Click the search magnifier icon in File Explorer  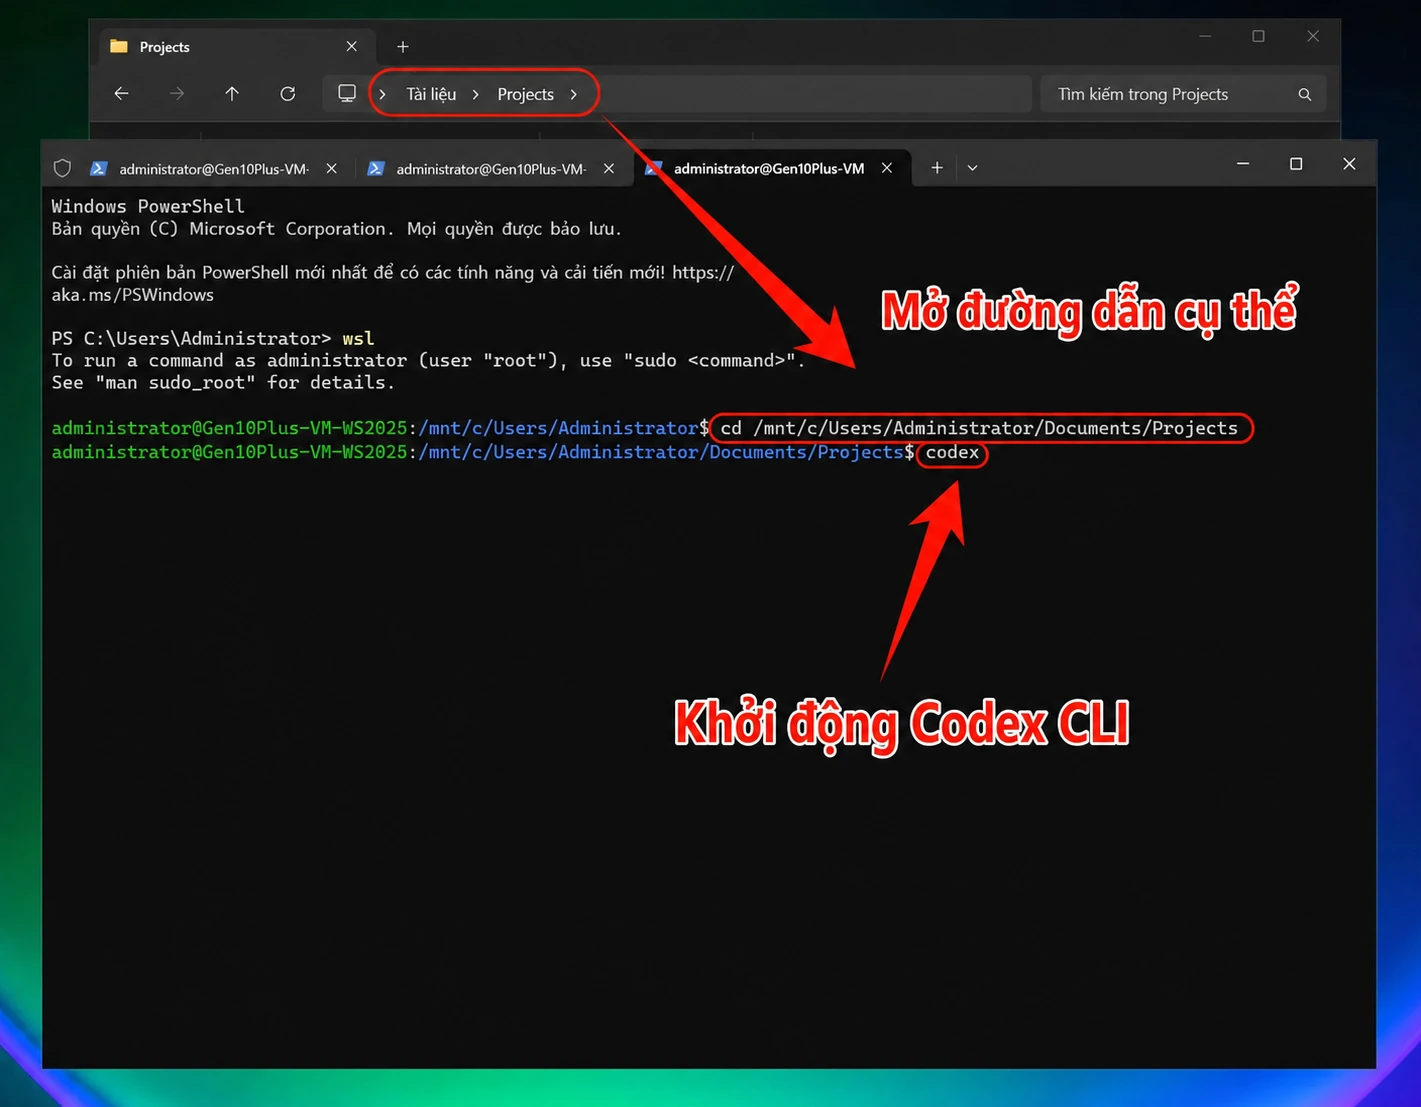click(x=1305, y=94)
